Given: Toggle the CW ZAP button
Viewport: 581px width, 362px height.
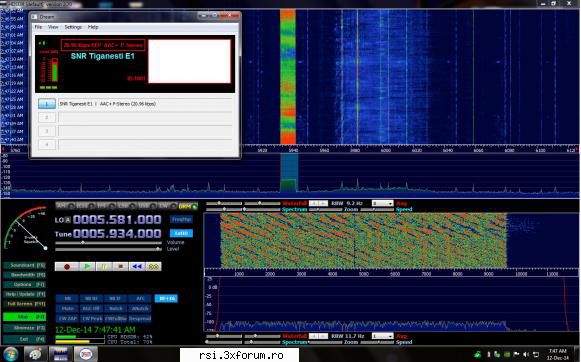Looking at the screenshot, I should tap(67, 318).
